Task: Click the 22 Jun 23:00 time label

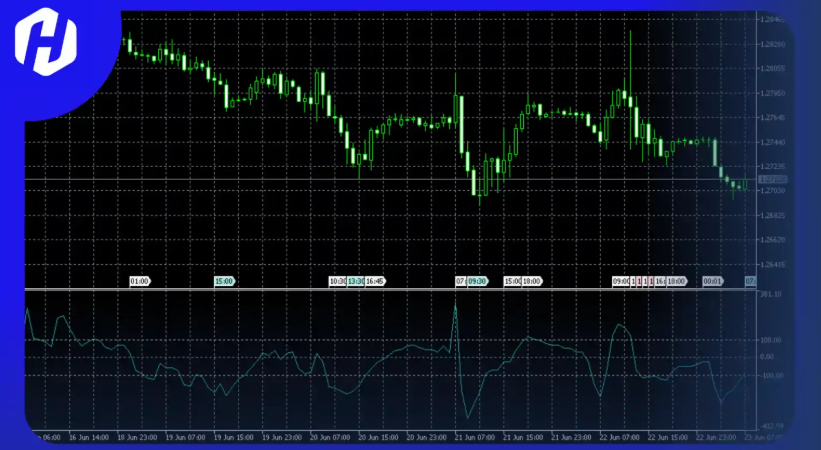Action: [x=715, y=437]
